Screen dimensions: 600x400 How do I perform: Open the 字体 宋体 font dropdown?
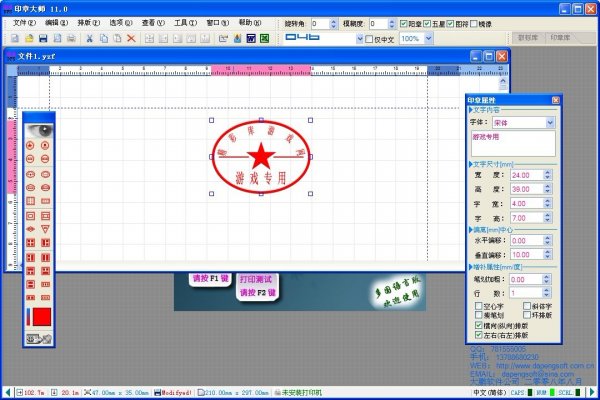click(x=550, y=122)
